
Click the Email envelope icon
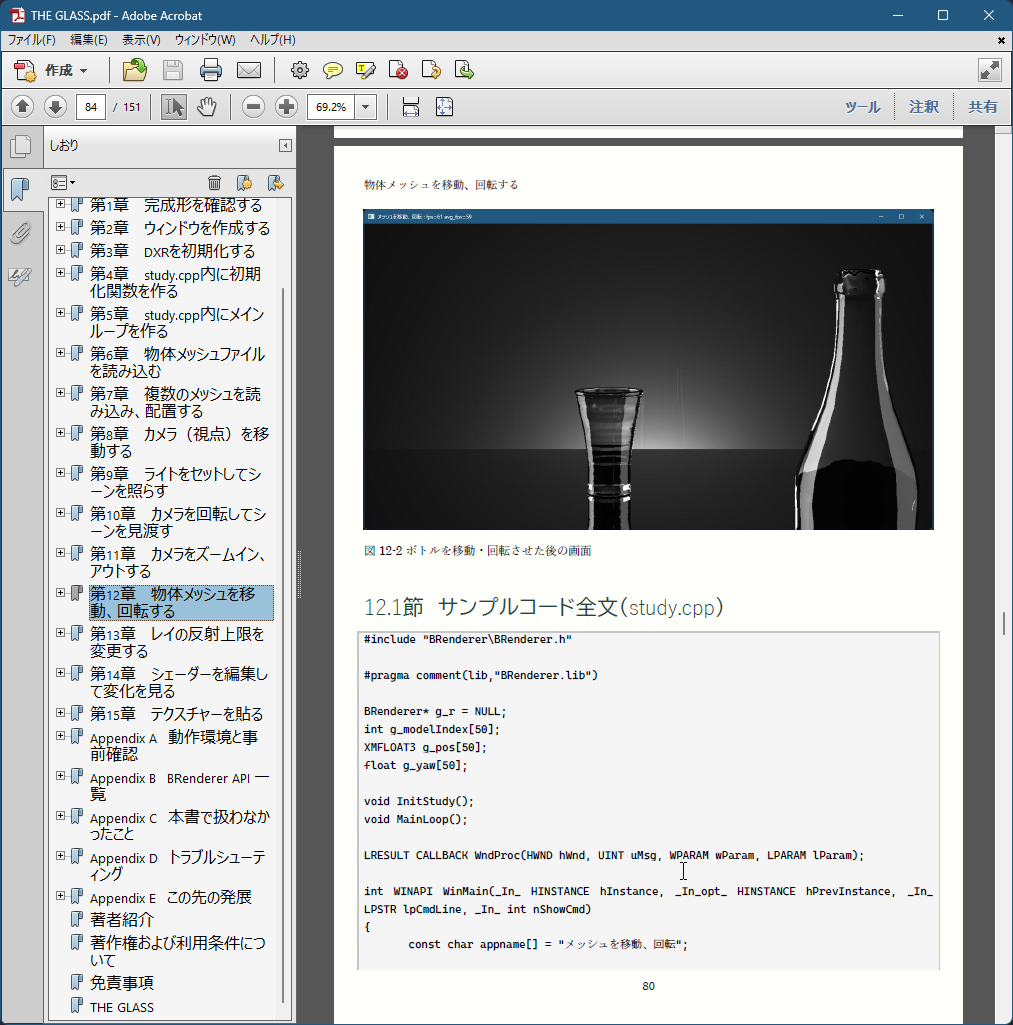(248, 70)
